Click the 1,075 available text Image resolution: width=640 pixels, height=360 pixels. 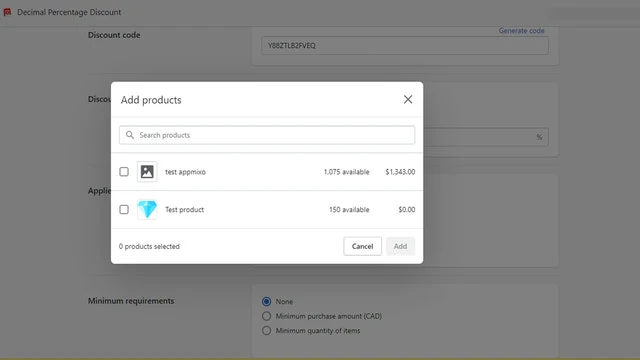point(347,172)
